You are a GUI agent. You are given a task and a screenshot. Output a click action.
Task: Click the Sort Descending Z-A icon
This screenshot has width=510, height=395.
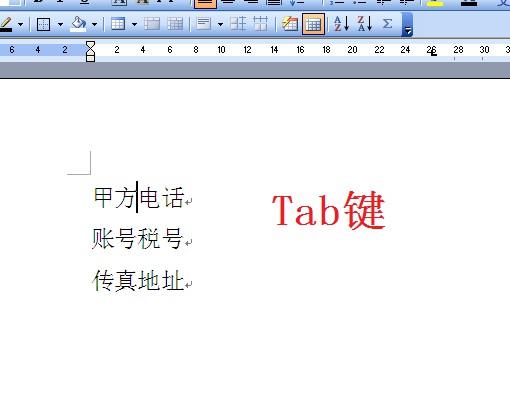[x=365, y=24]
